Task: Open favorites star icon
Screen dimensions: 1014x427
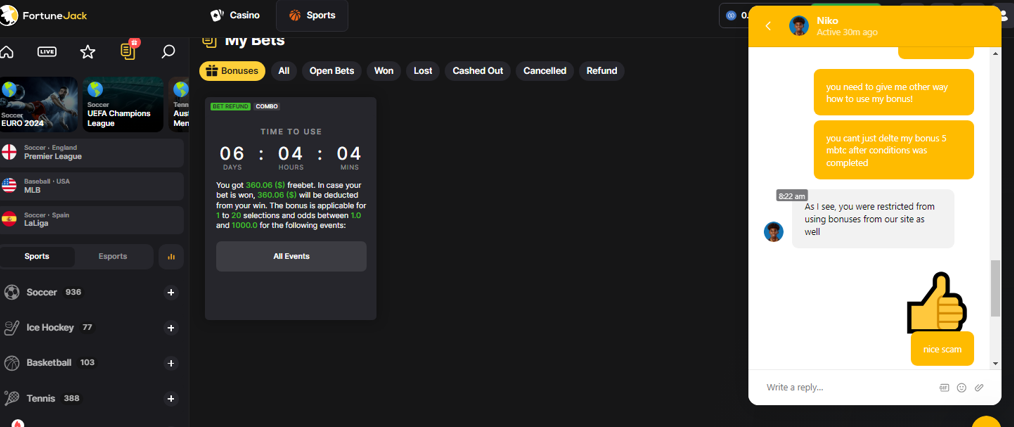Action: point(87,52)
